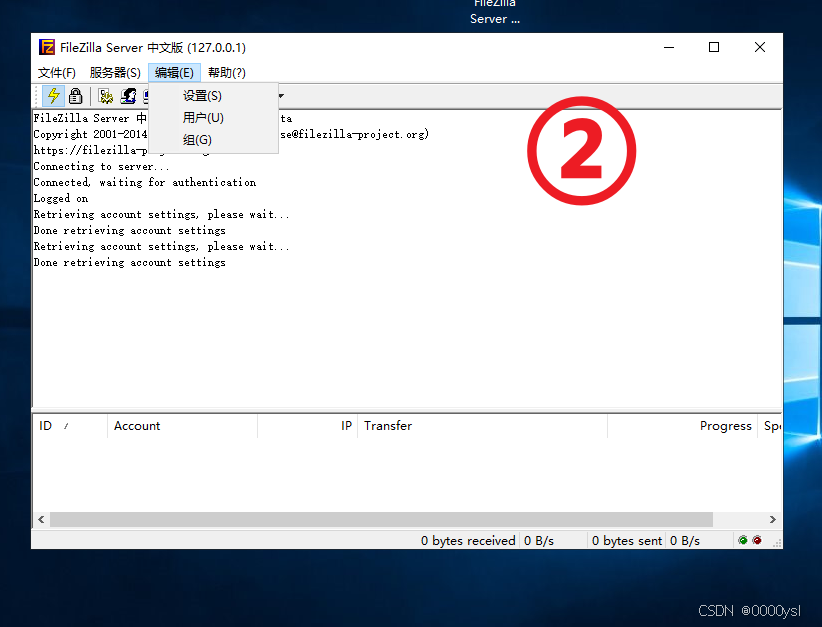Click the 'Connecting to server...' log line

click(x=101, y=167)
